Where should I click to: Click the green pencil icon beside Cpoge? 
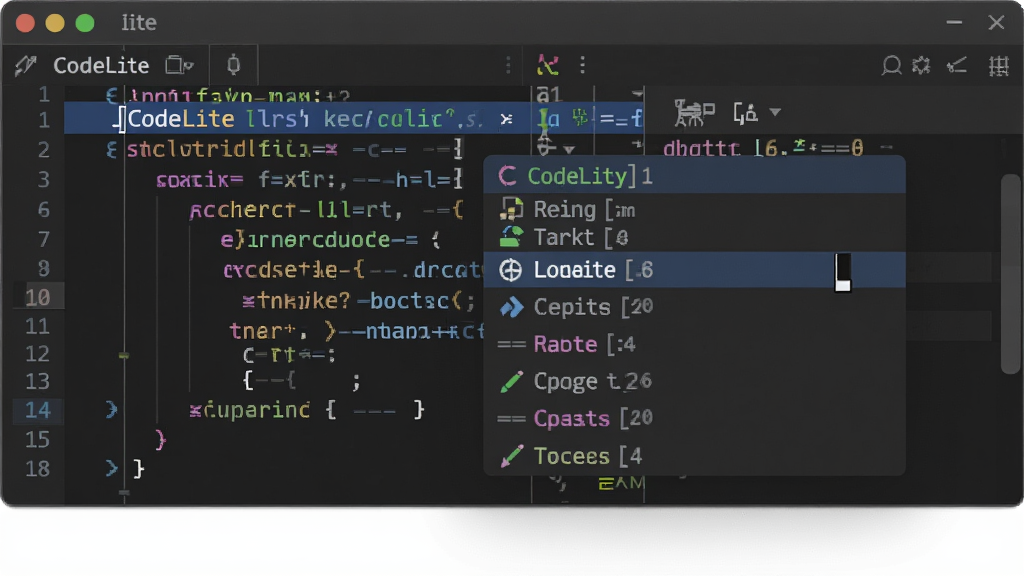point(511,381)
